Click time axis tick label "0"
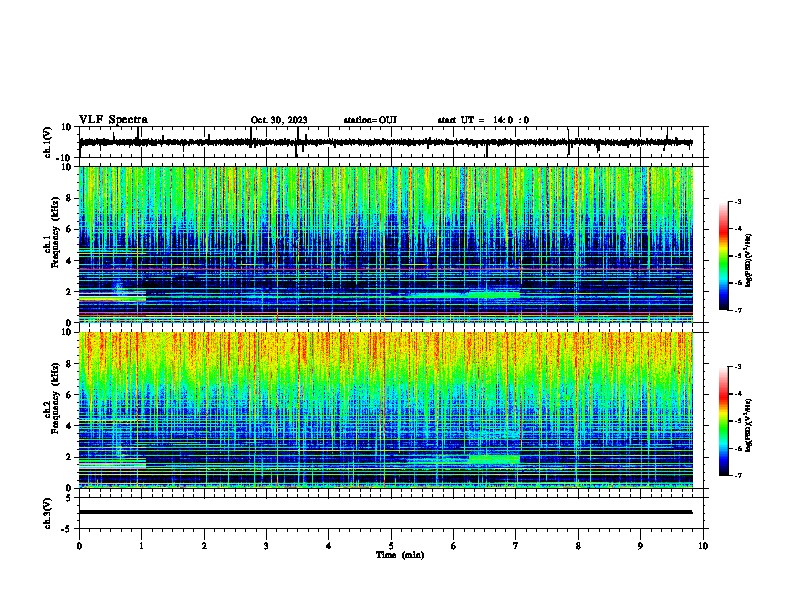Screen dimensions: 792x612 pyautogui.click(x=79, y=546)
